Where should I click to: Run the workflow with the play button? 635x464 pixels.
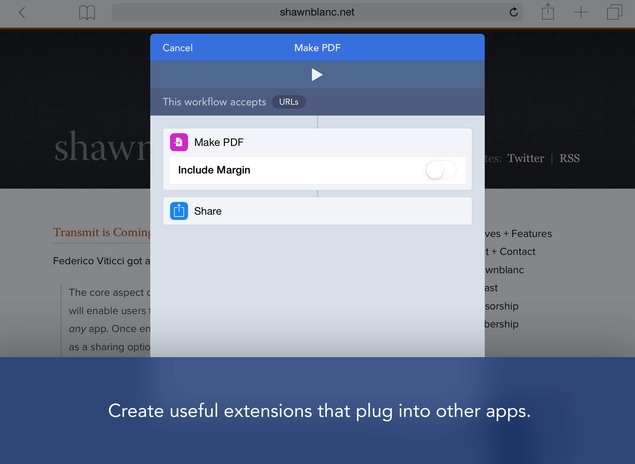[317, 75]
